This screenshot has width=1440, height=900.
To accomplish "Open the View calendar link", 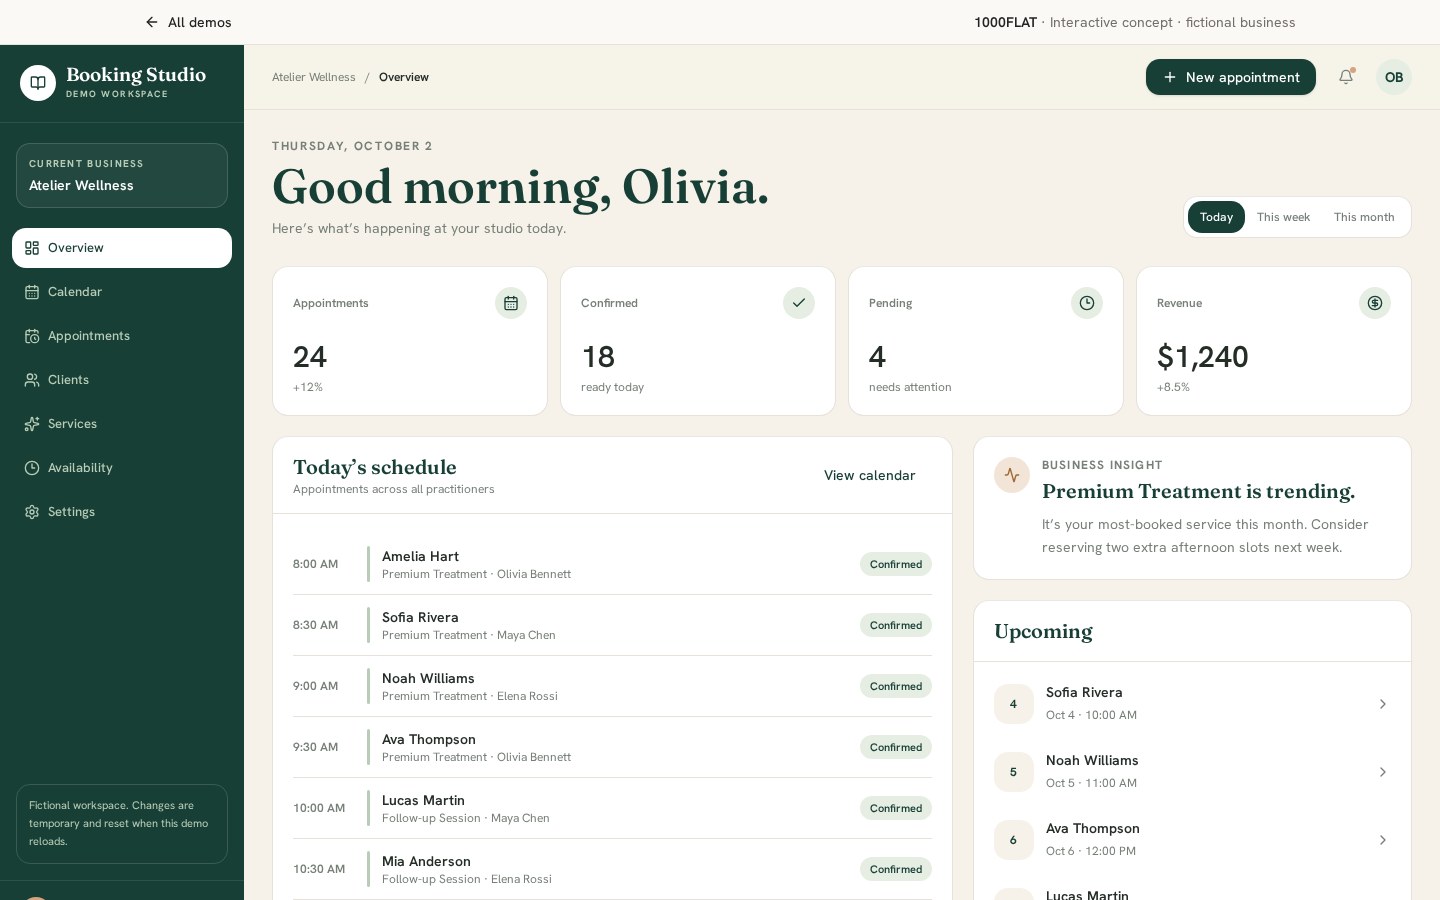I will point(870,475).
